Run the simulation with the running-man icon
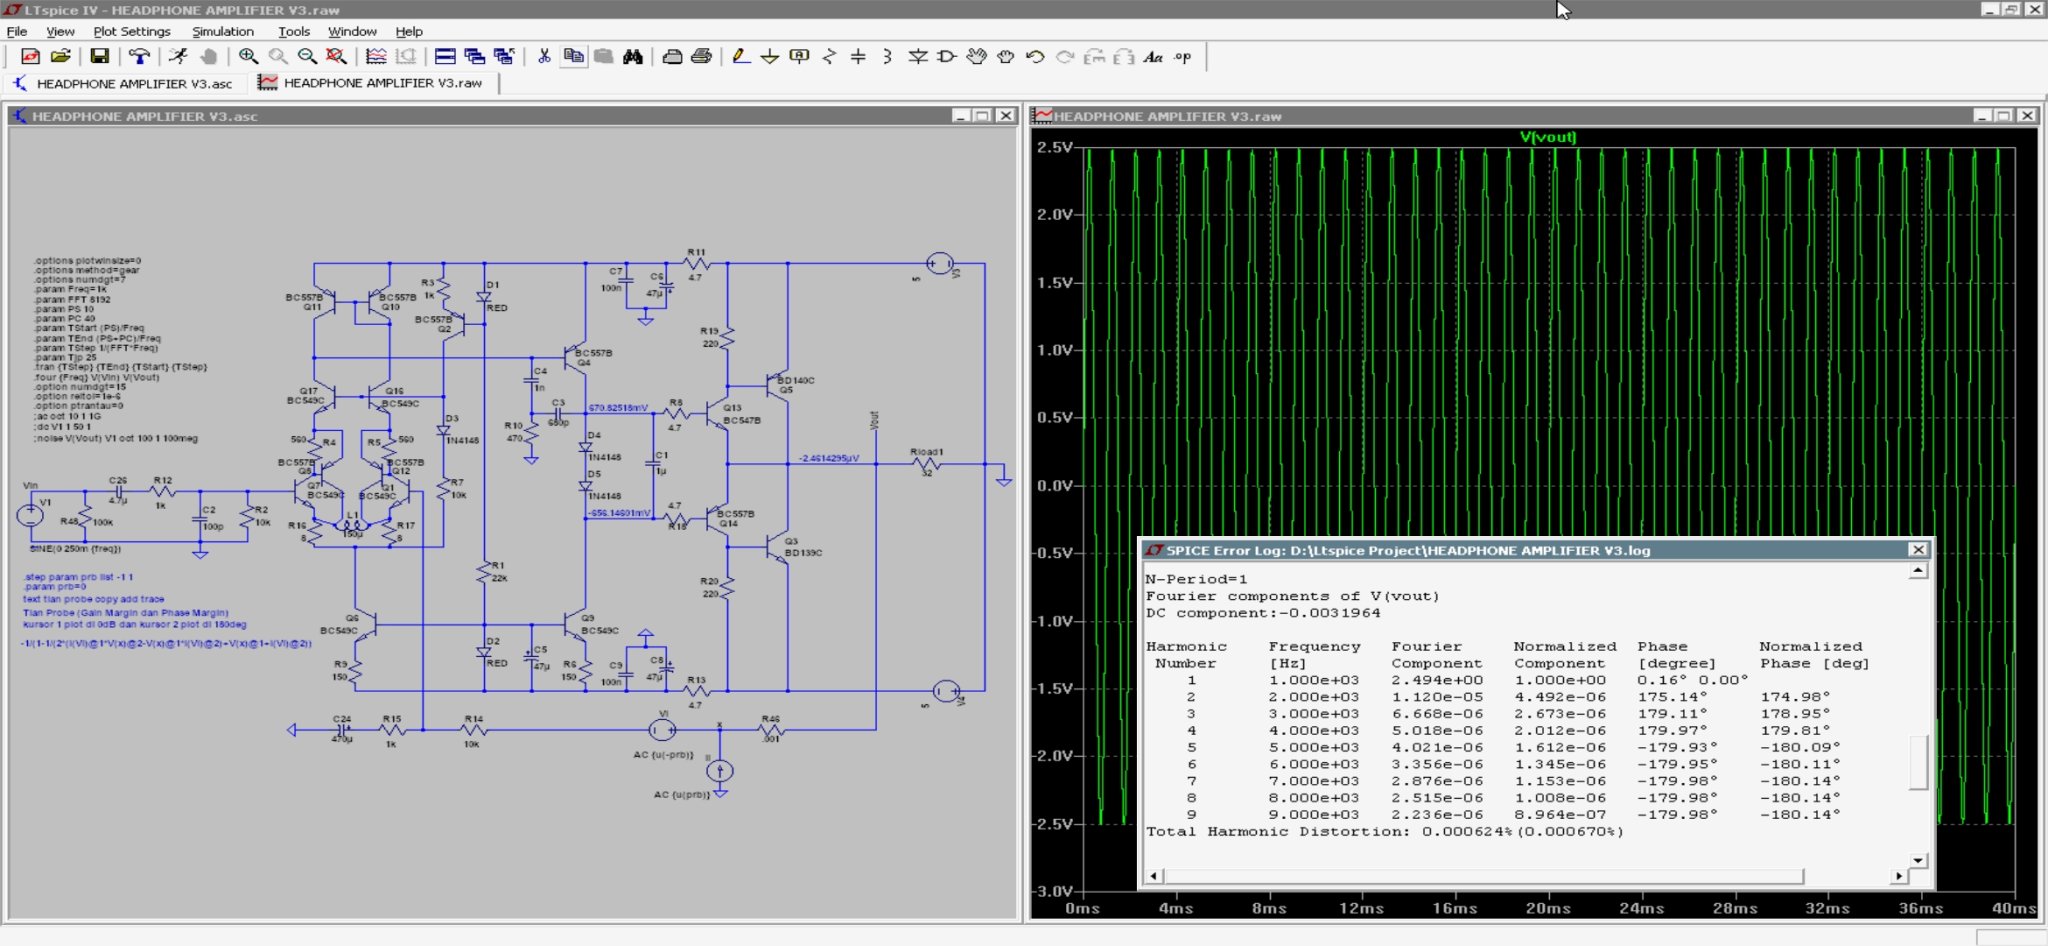 tap(178, 57)
